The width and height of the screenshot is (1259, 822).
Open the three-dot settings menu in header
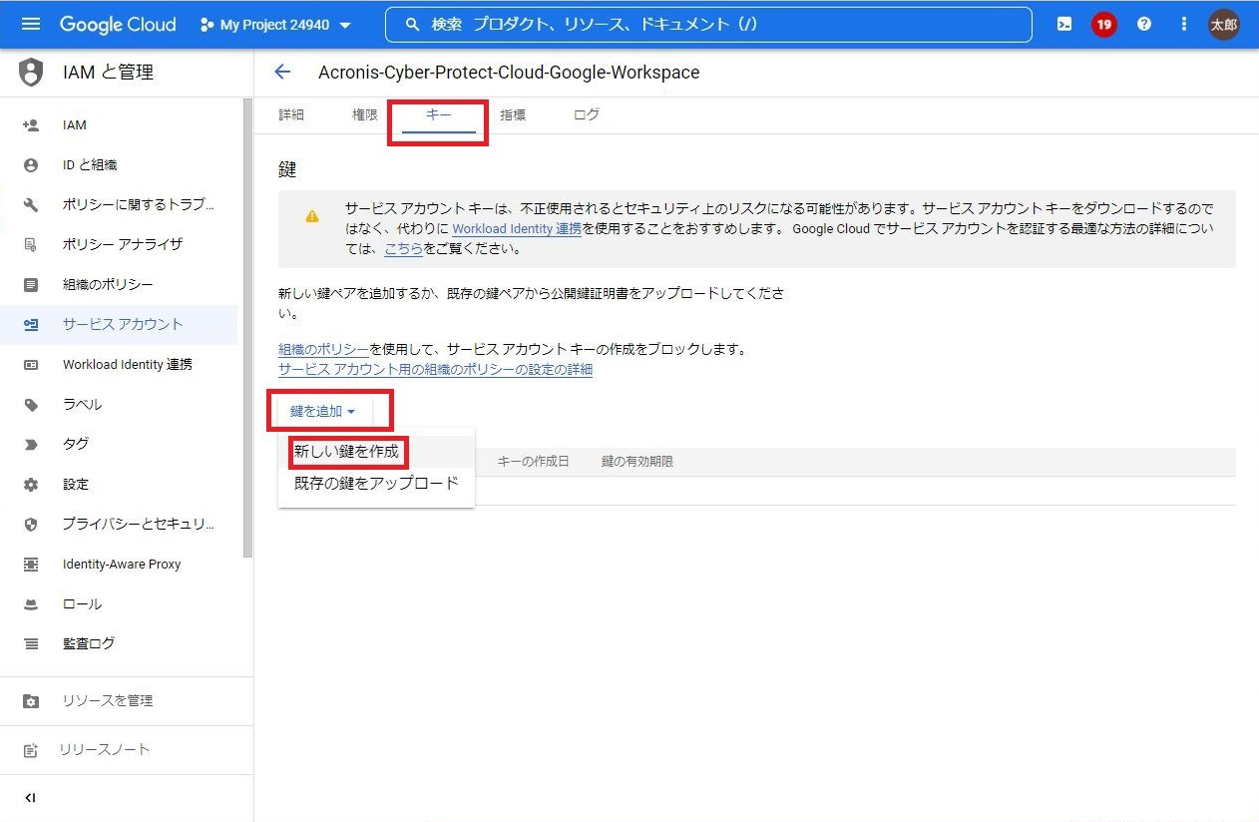coord(1184,24)
